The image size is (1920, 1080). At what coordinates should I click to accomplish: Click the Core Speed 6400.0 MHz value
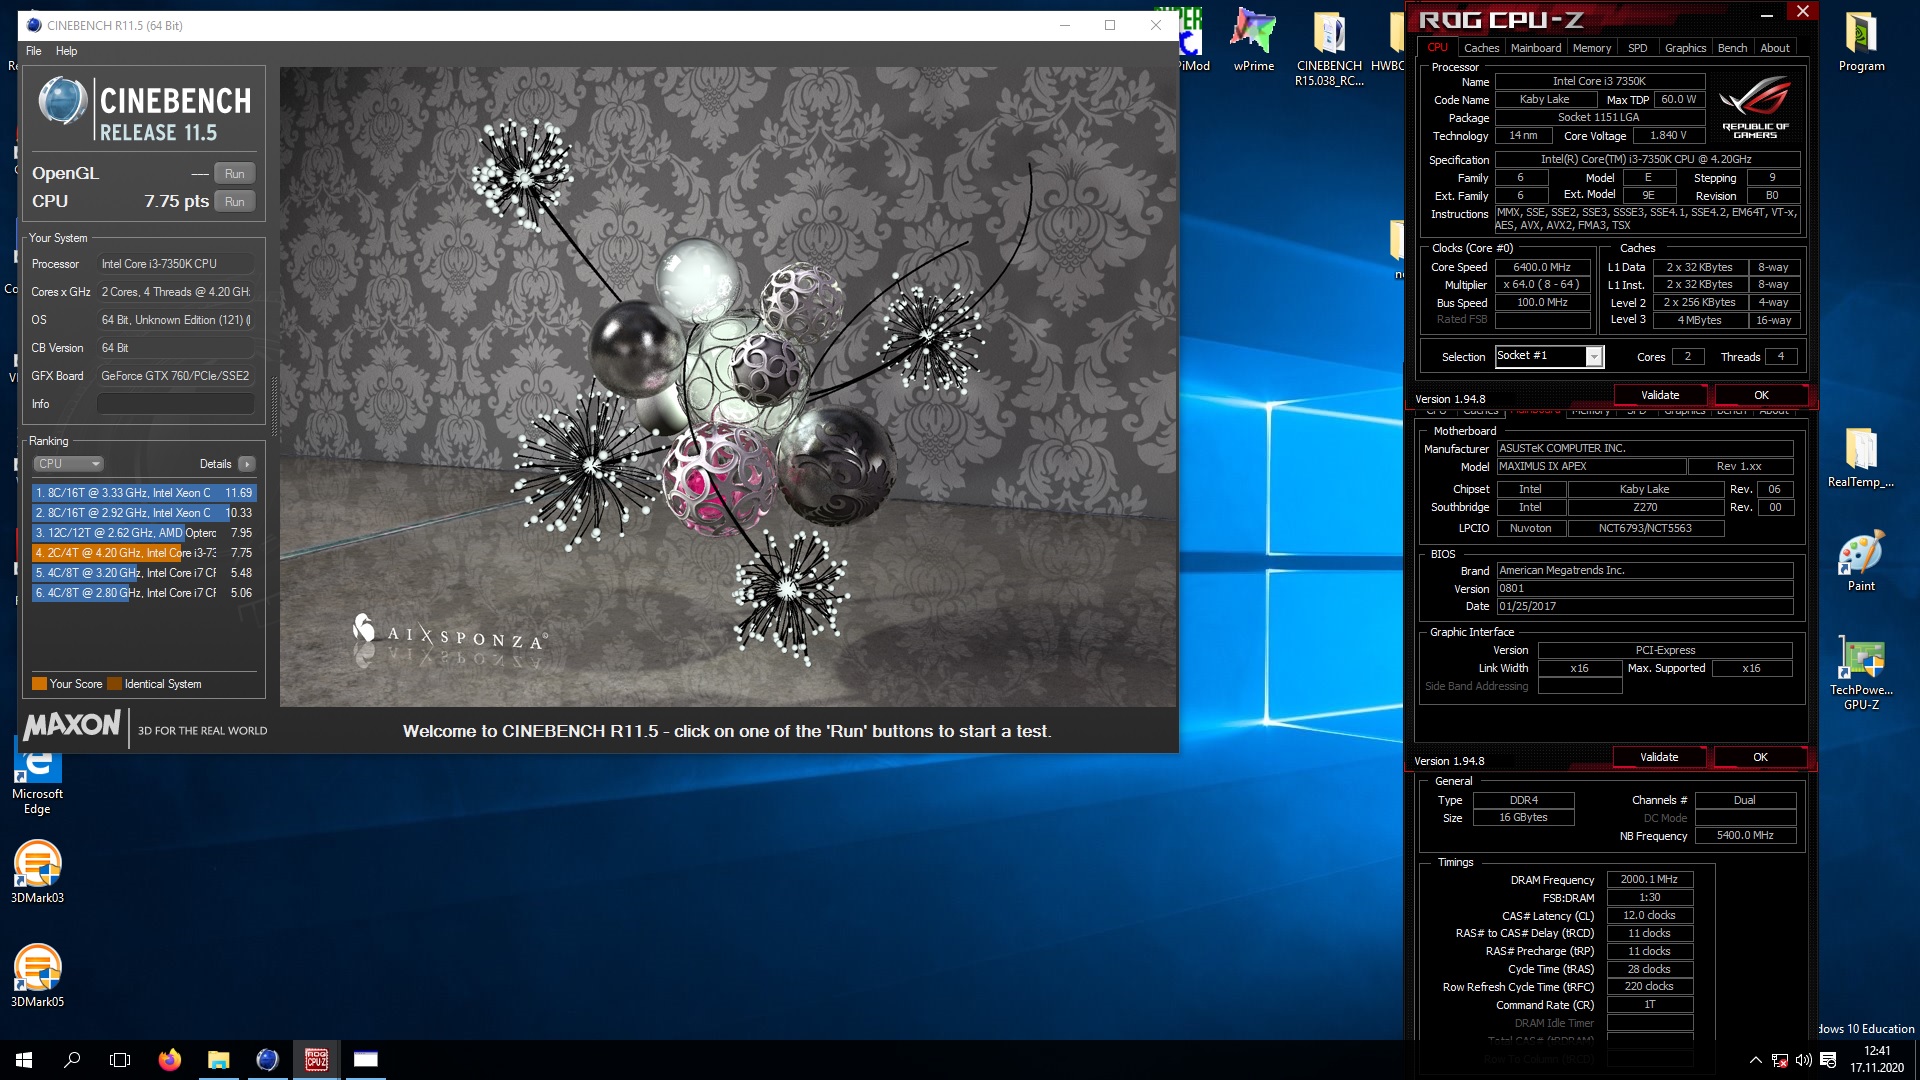click(x=1542, y=267)
